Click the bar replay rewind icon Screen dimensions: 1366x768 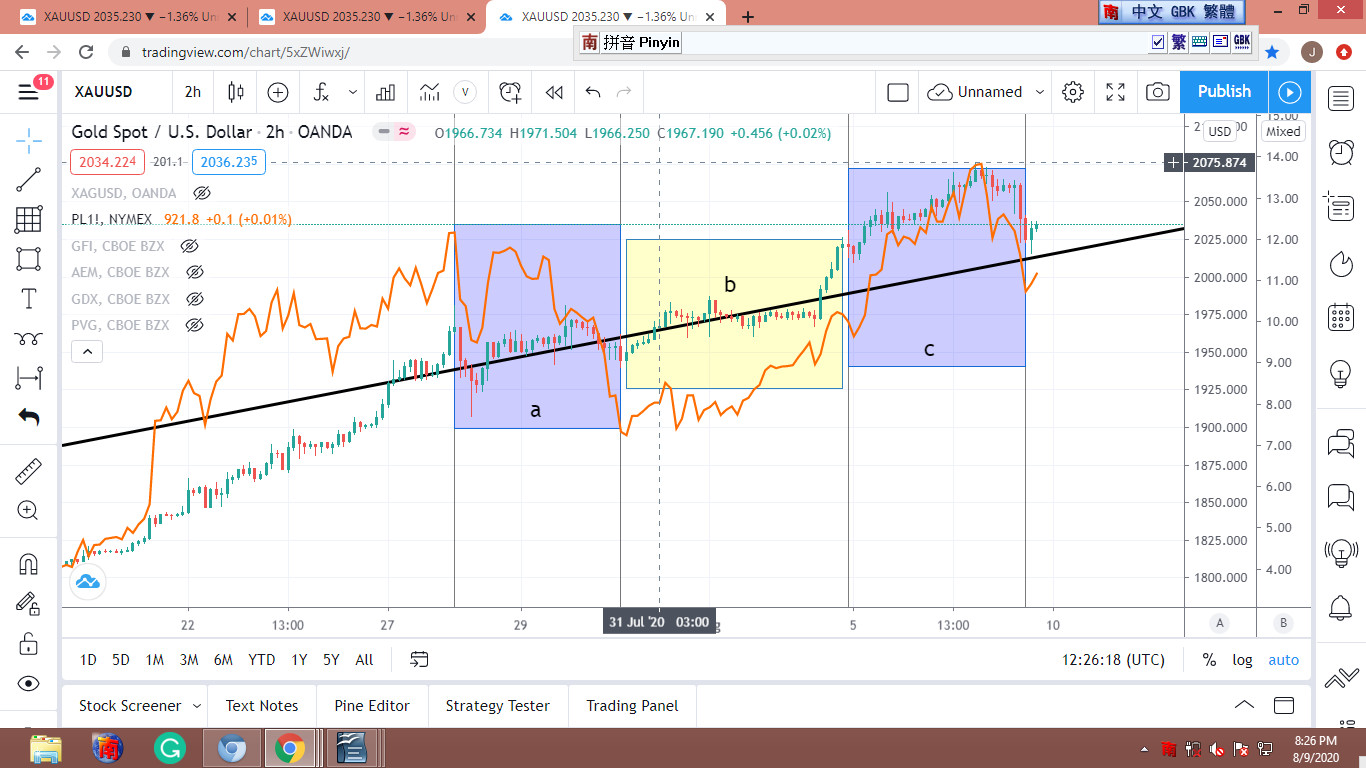coord(554,92)
